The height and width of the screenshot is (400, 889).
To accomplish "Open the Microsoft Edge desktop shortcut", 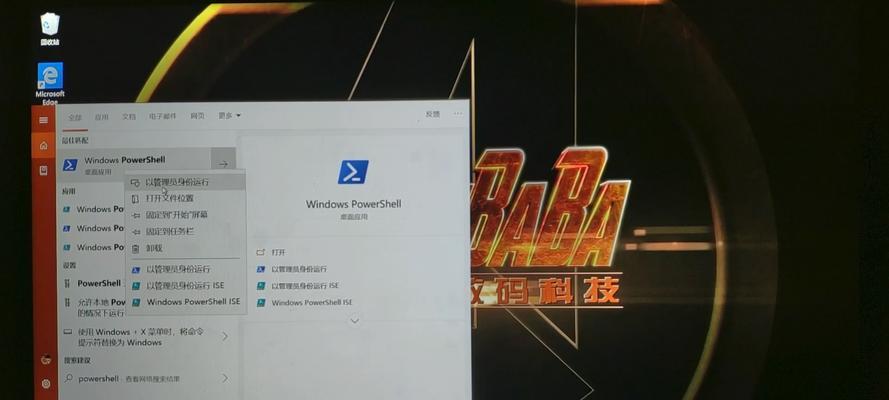I will (x=50, y=83).
